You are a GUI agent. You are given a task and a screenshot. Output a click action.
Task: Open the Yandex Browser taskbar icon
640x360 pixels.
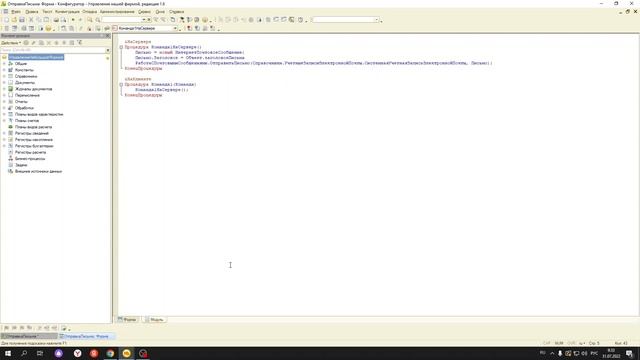(78, 353)
